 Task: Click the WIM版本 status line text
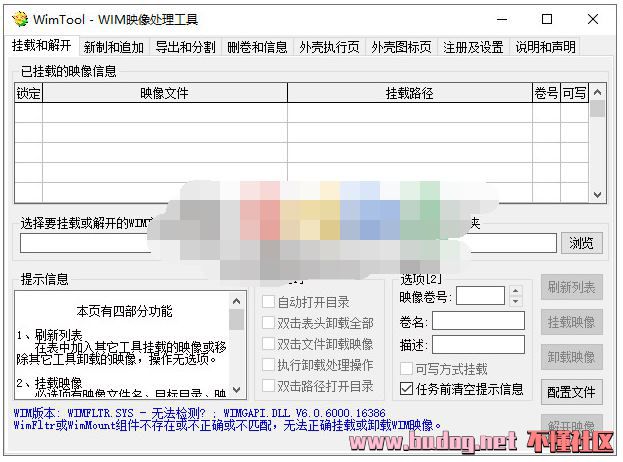(199, 413)
